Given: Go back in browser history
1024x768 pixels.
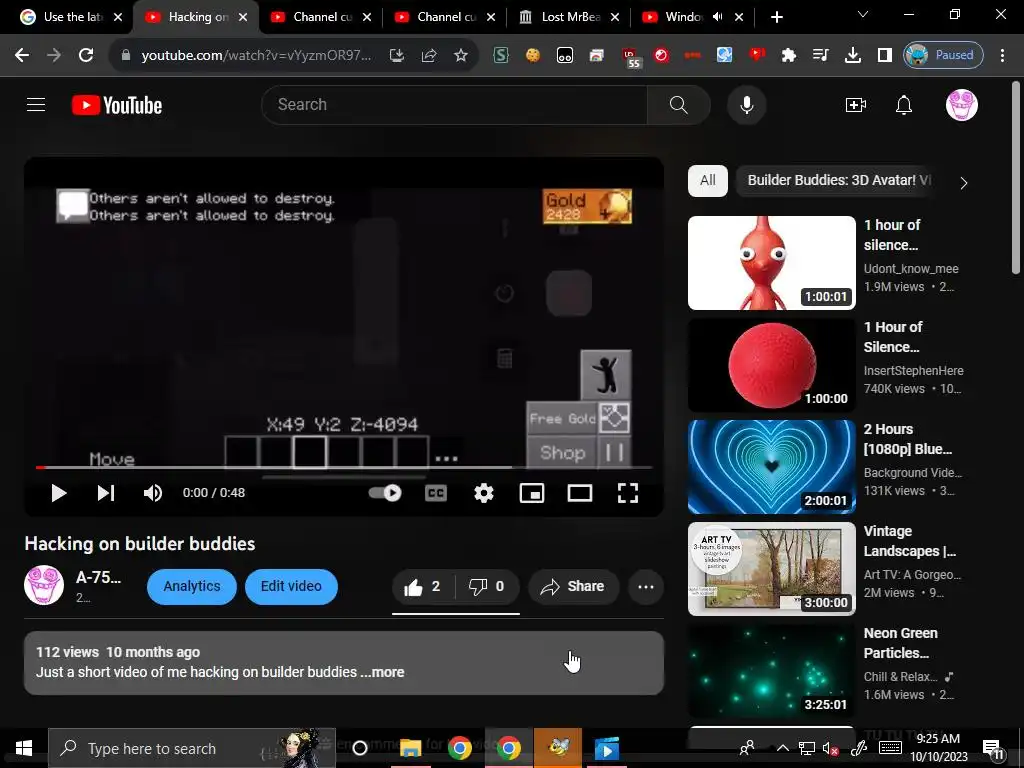Looking at the screenshot, I should click(22, 55).
